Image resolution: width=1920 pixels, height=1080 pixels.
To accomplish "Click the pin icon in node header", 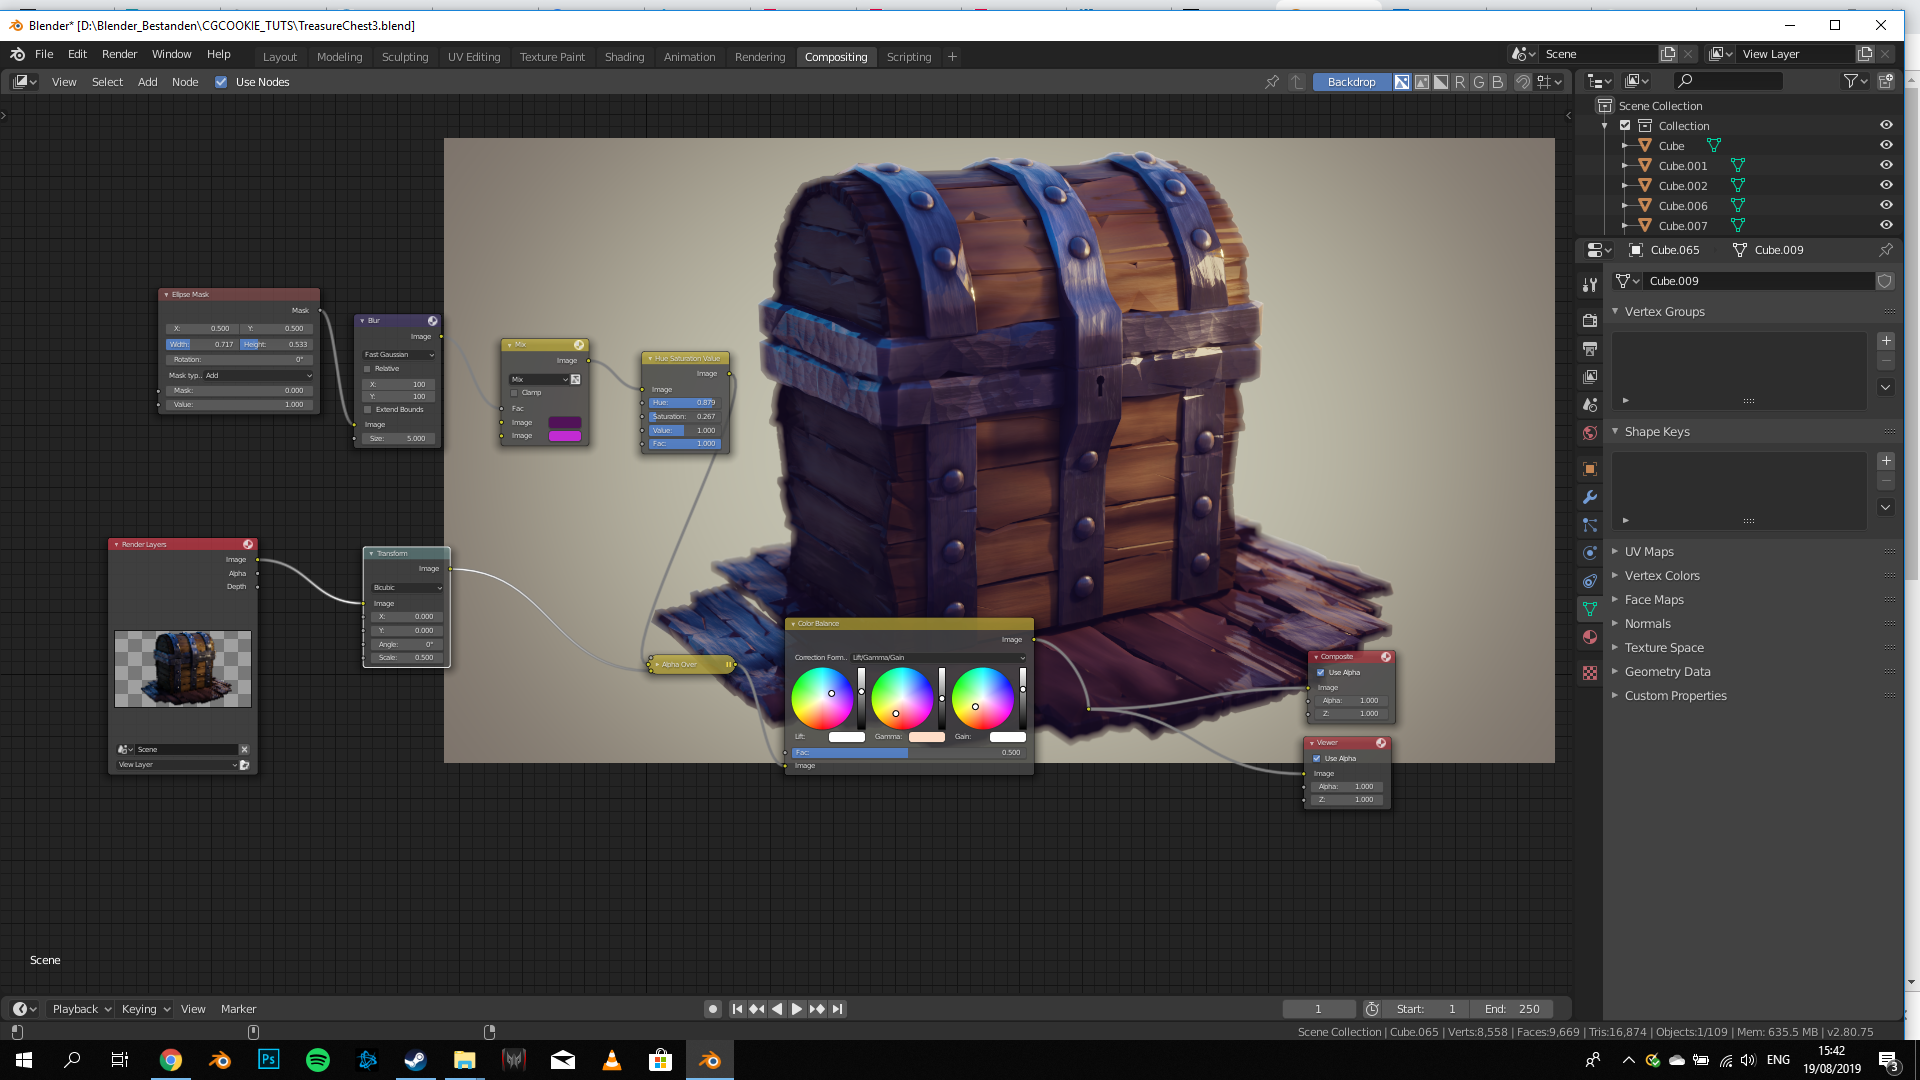I will click(1272, 82).
